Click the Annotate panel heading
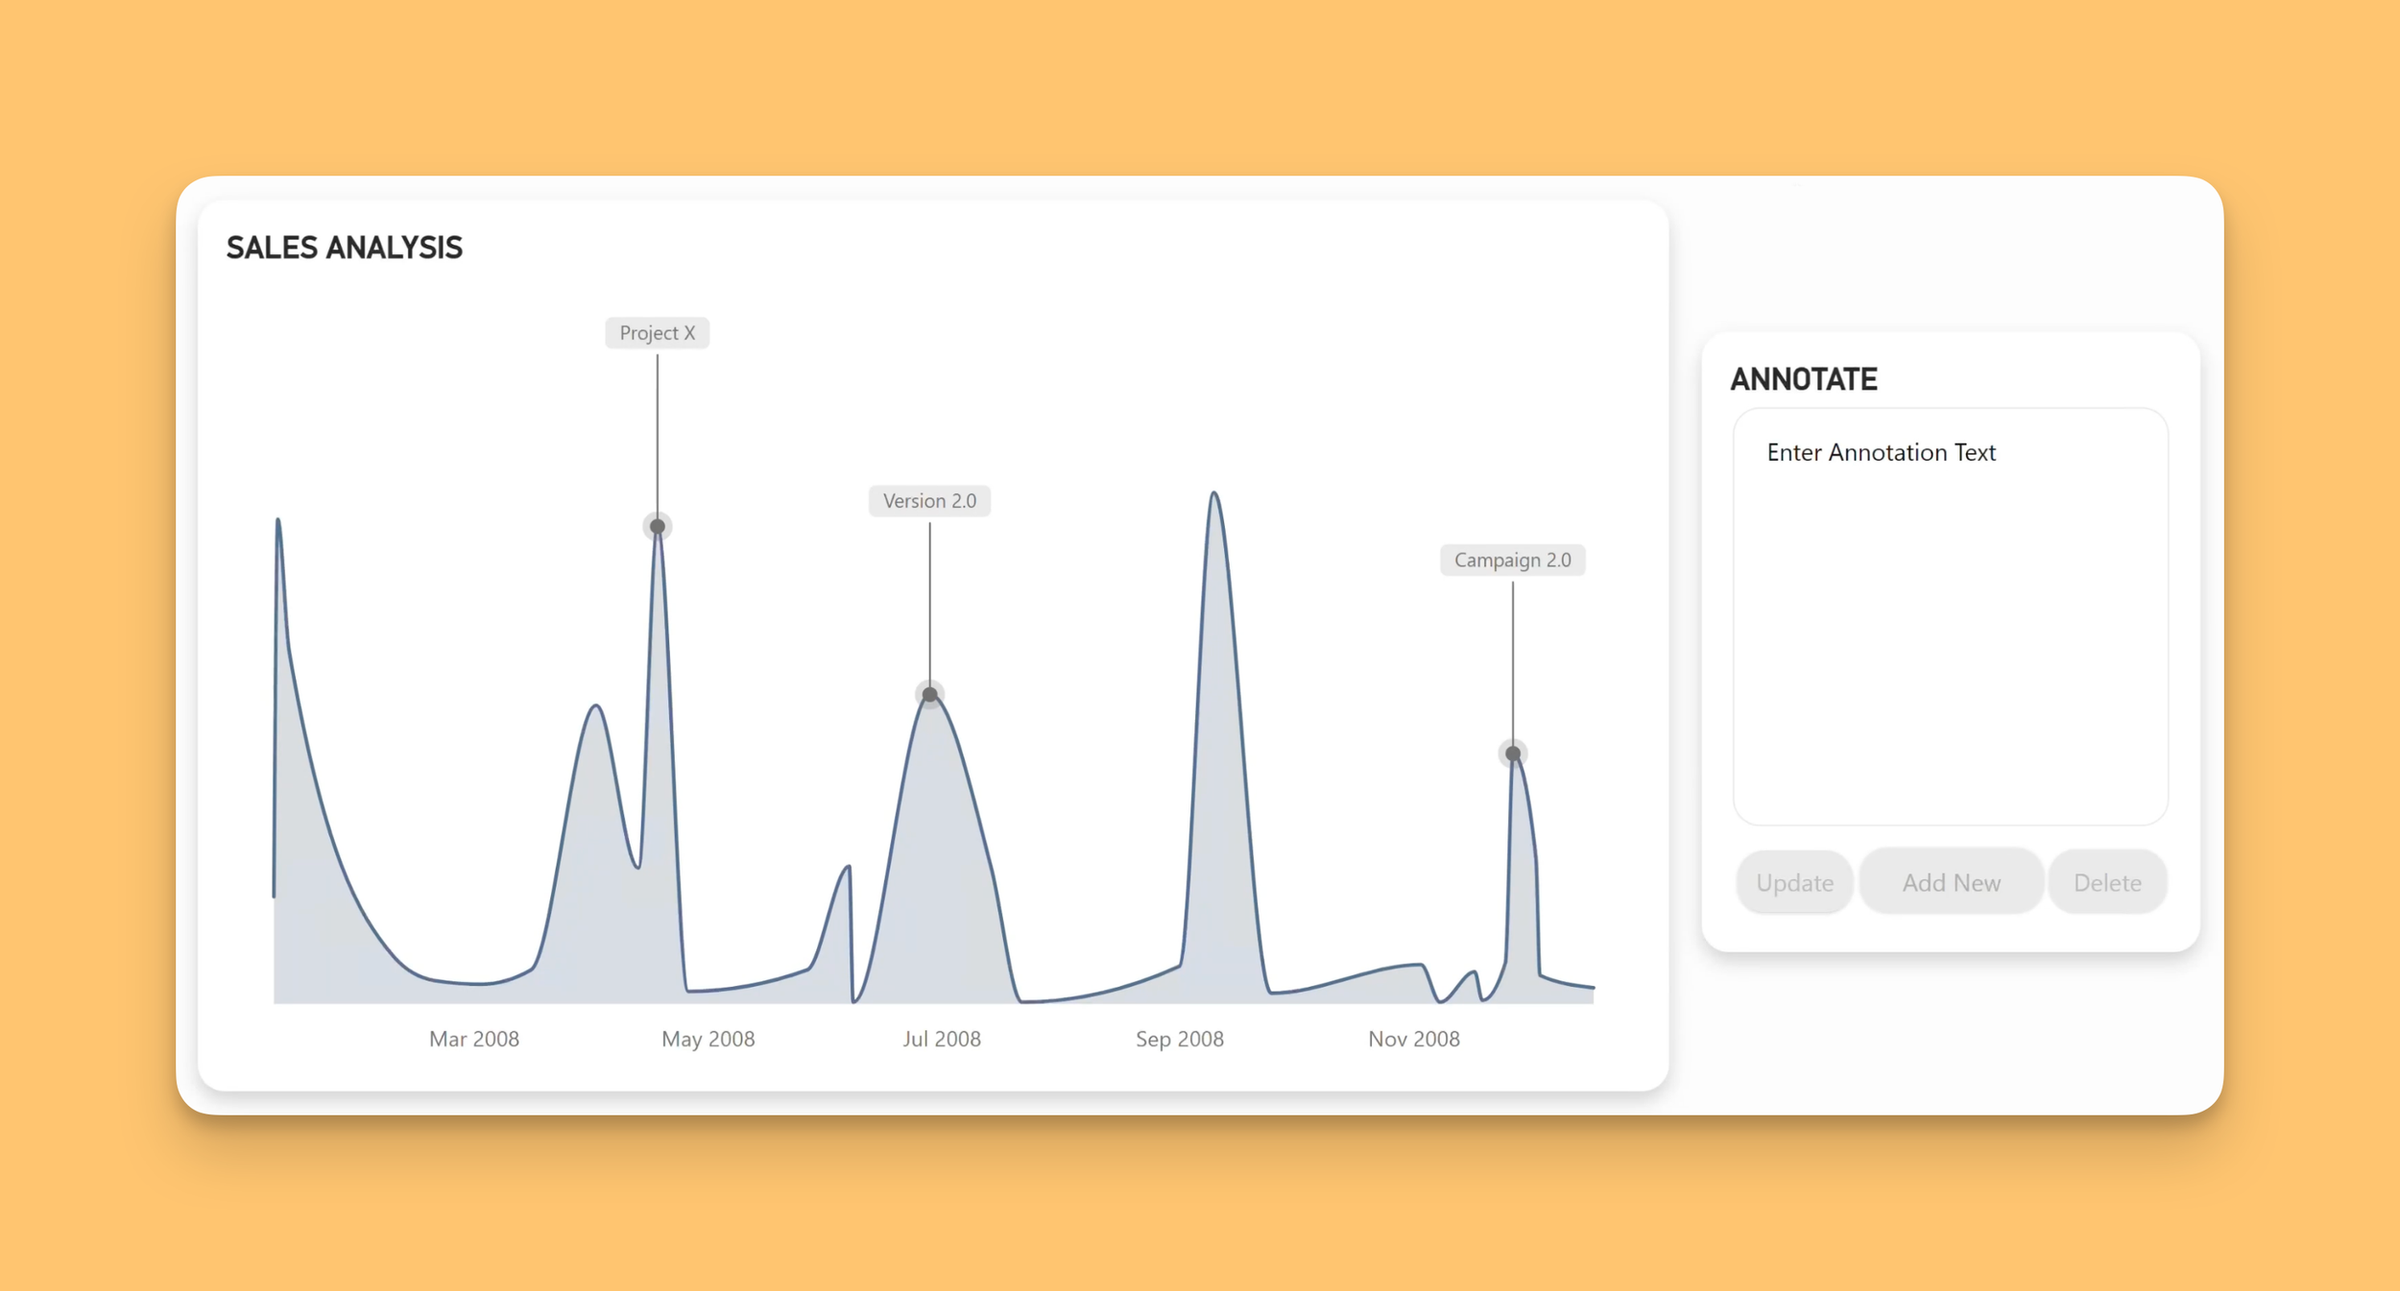The height and width of the screenshot is (1291, 2400). pyautogui.click(x=1803, y=379)
